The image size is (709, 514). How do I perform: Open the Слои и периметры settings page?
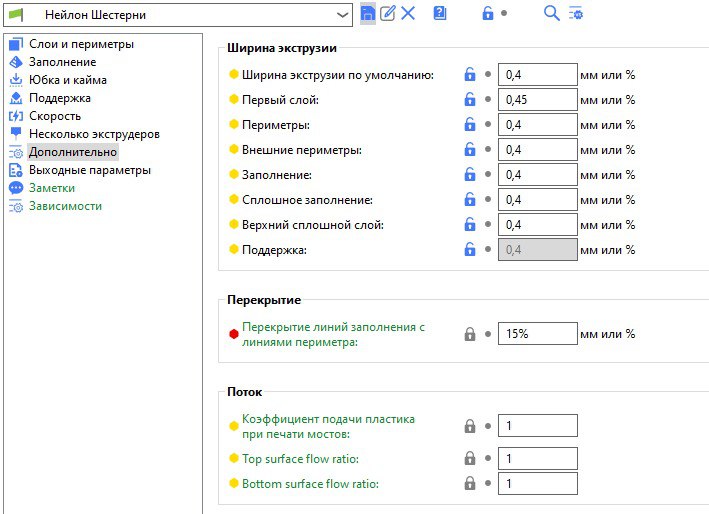pyautogui.click(x=81, y=44)
